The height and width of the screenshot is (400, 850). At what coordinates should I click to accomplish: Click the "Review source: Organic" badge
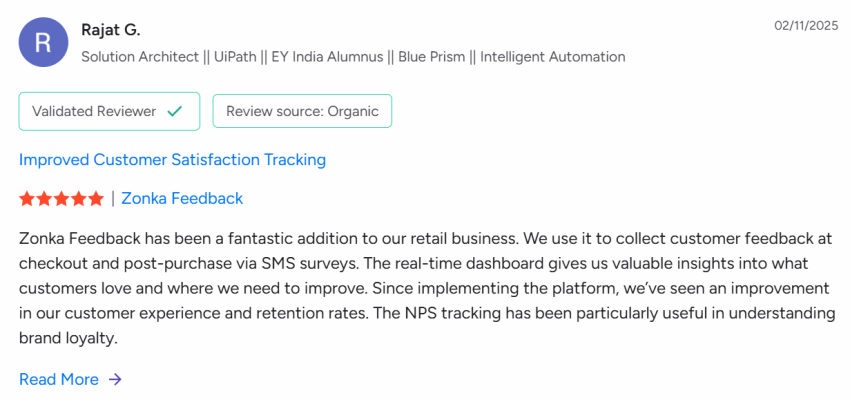[x=302, y=111]
